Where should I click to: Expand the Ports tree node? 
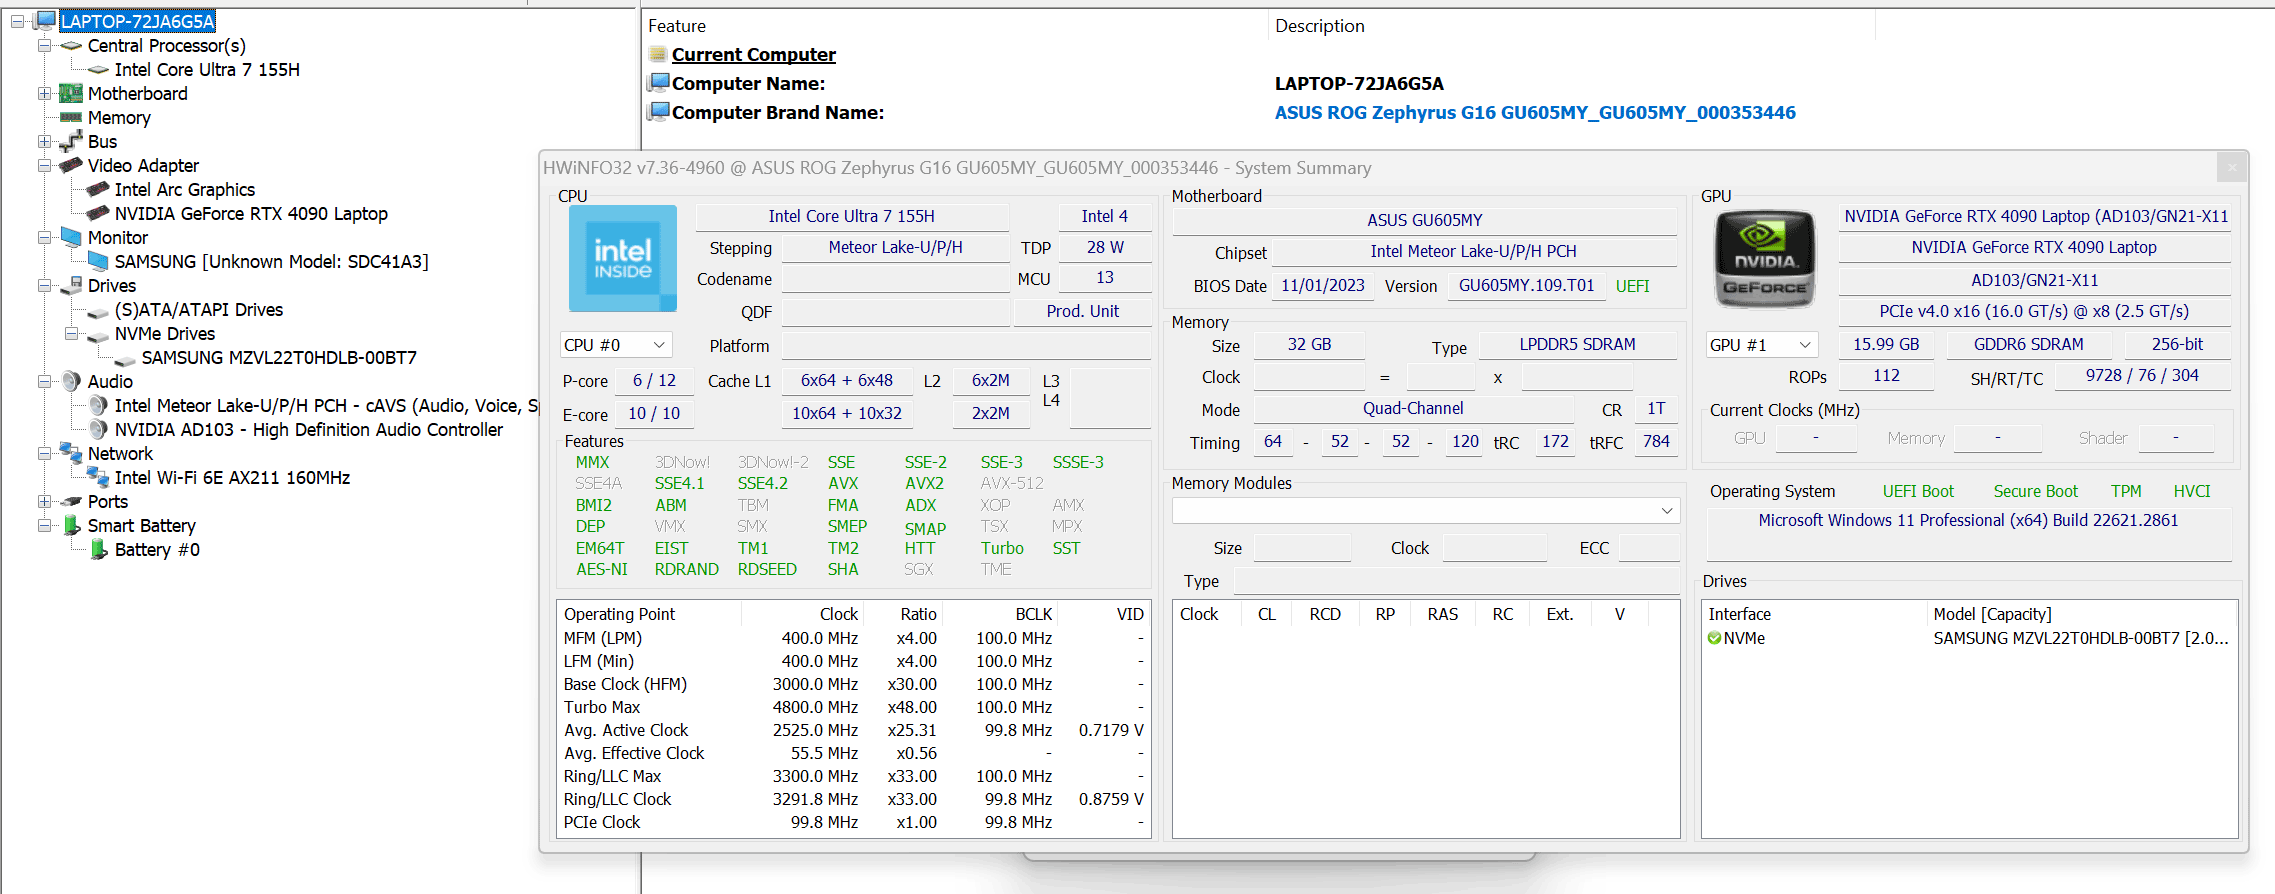(44, 501)
